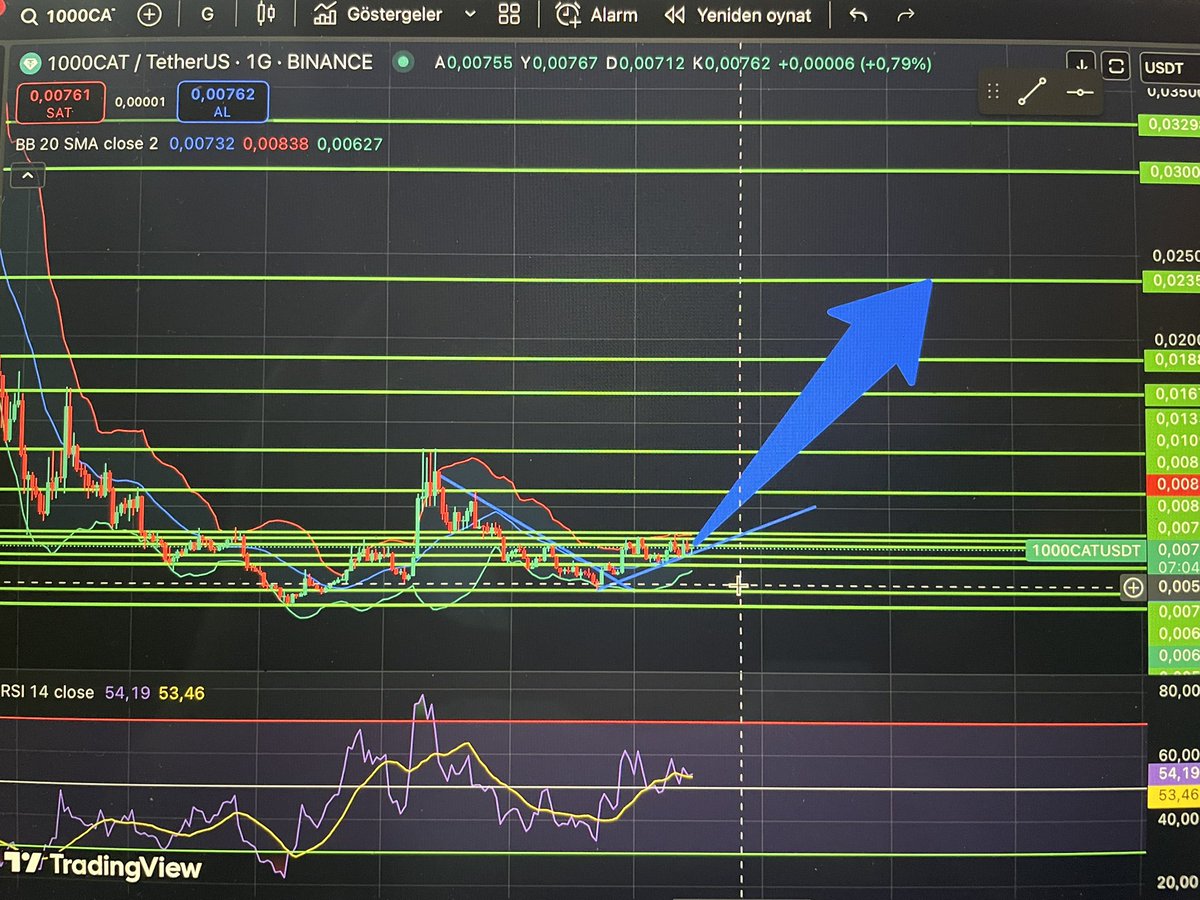Click the green market status dot
This screenshot has width=1200, height=900.
[x=402, y=62]
